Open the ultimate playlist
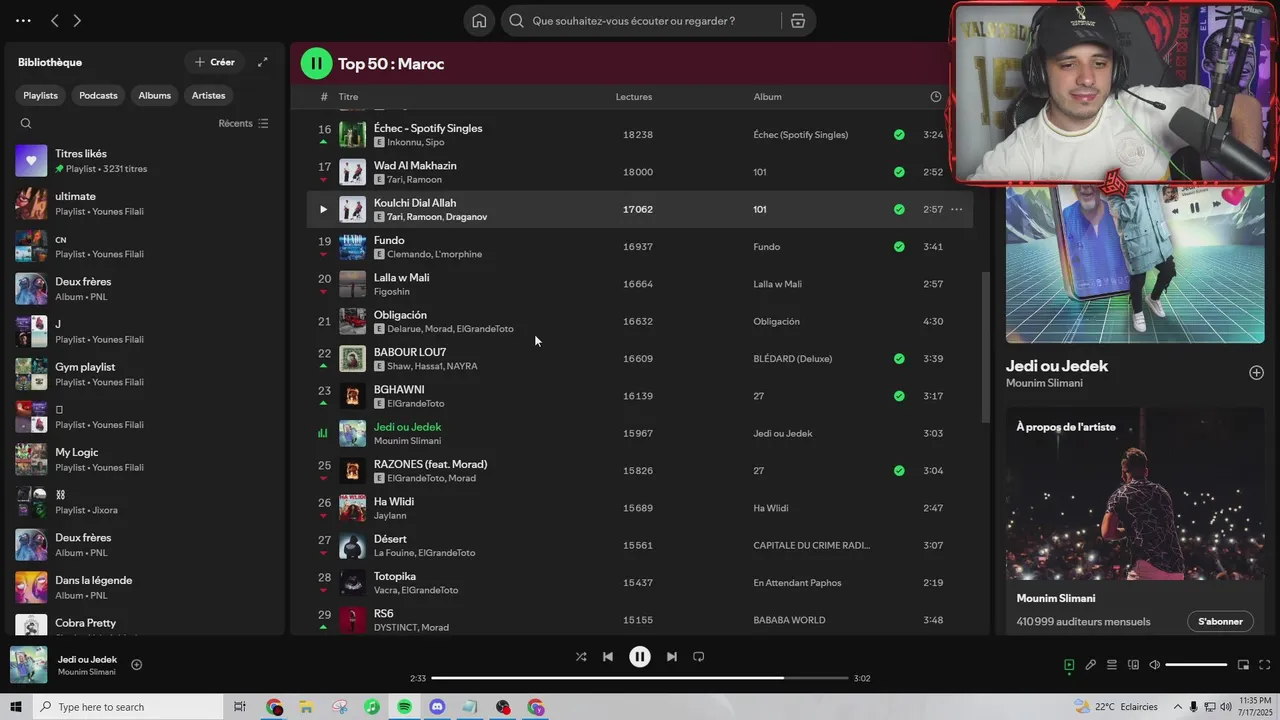The height and width of the screenshot is (720, 1280). click(143, 203)
